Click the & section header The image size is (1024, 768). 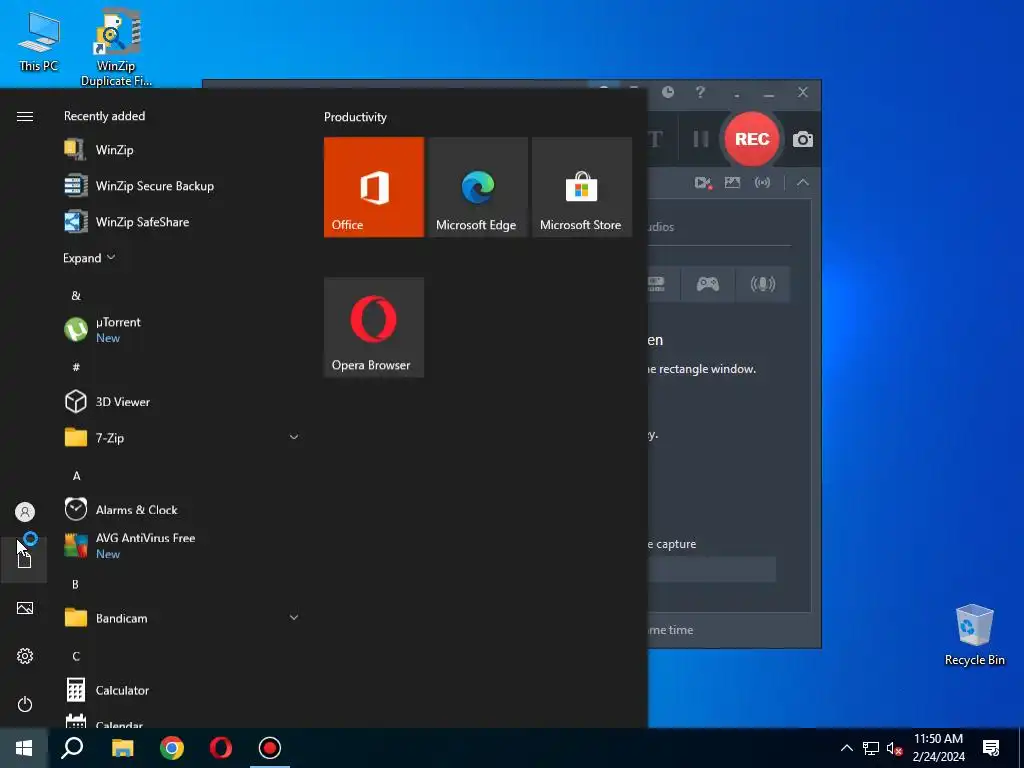tap(76, 295)
